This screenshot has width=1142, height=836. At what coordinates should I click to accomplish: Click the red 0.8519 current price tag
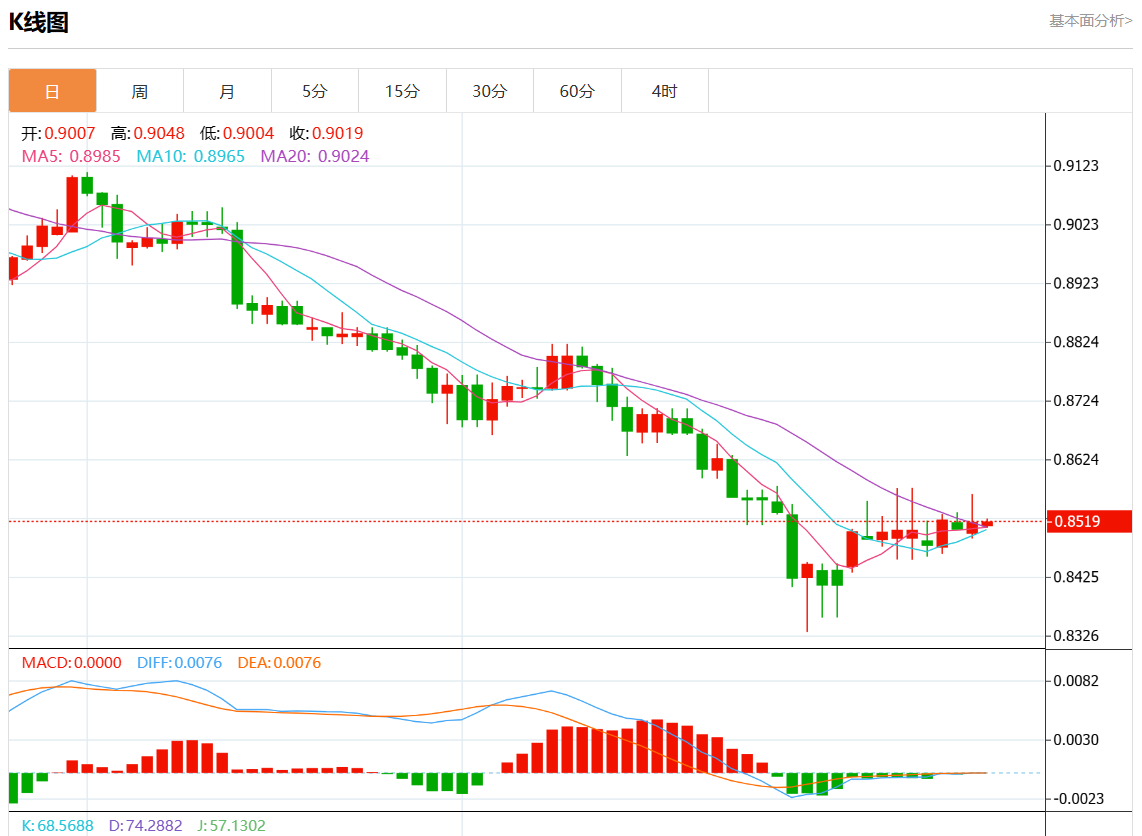click(x=1089, y=521)
